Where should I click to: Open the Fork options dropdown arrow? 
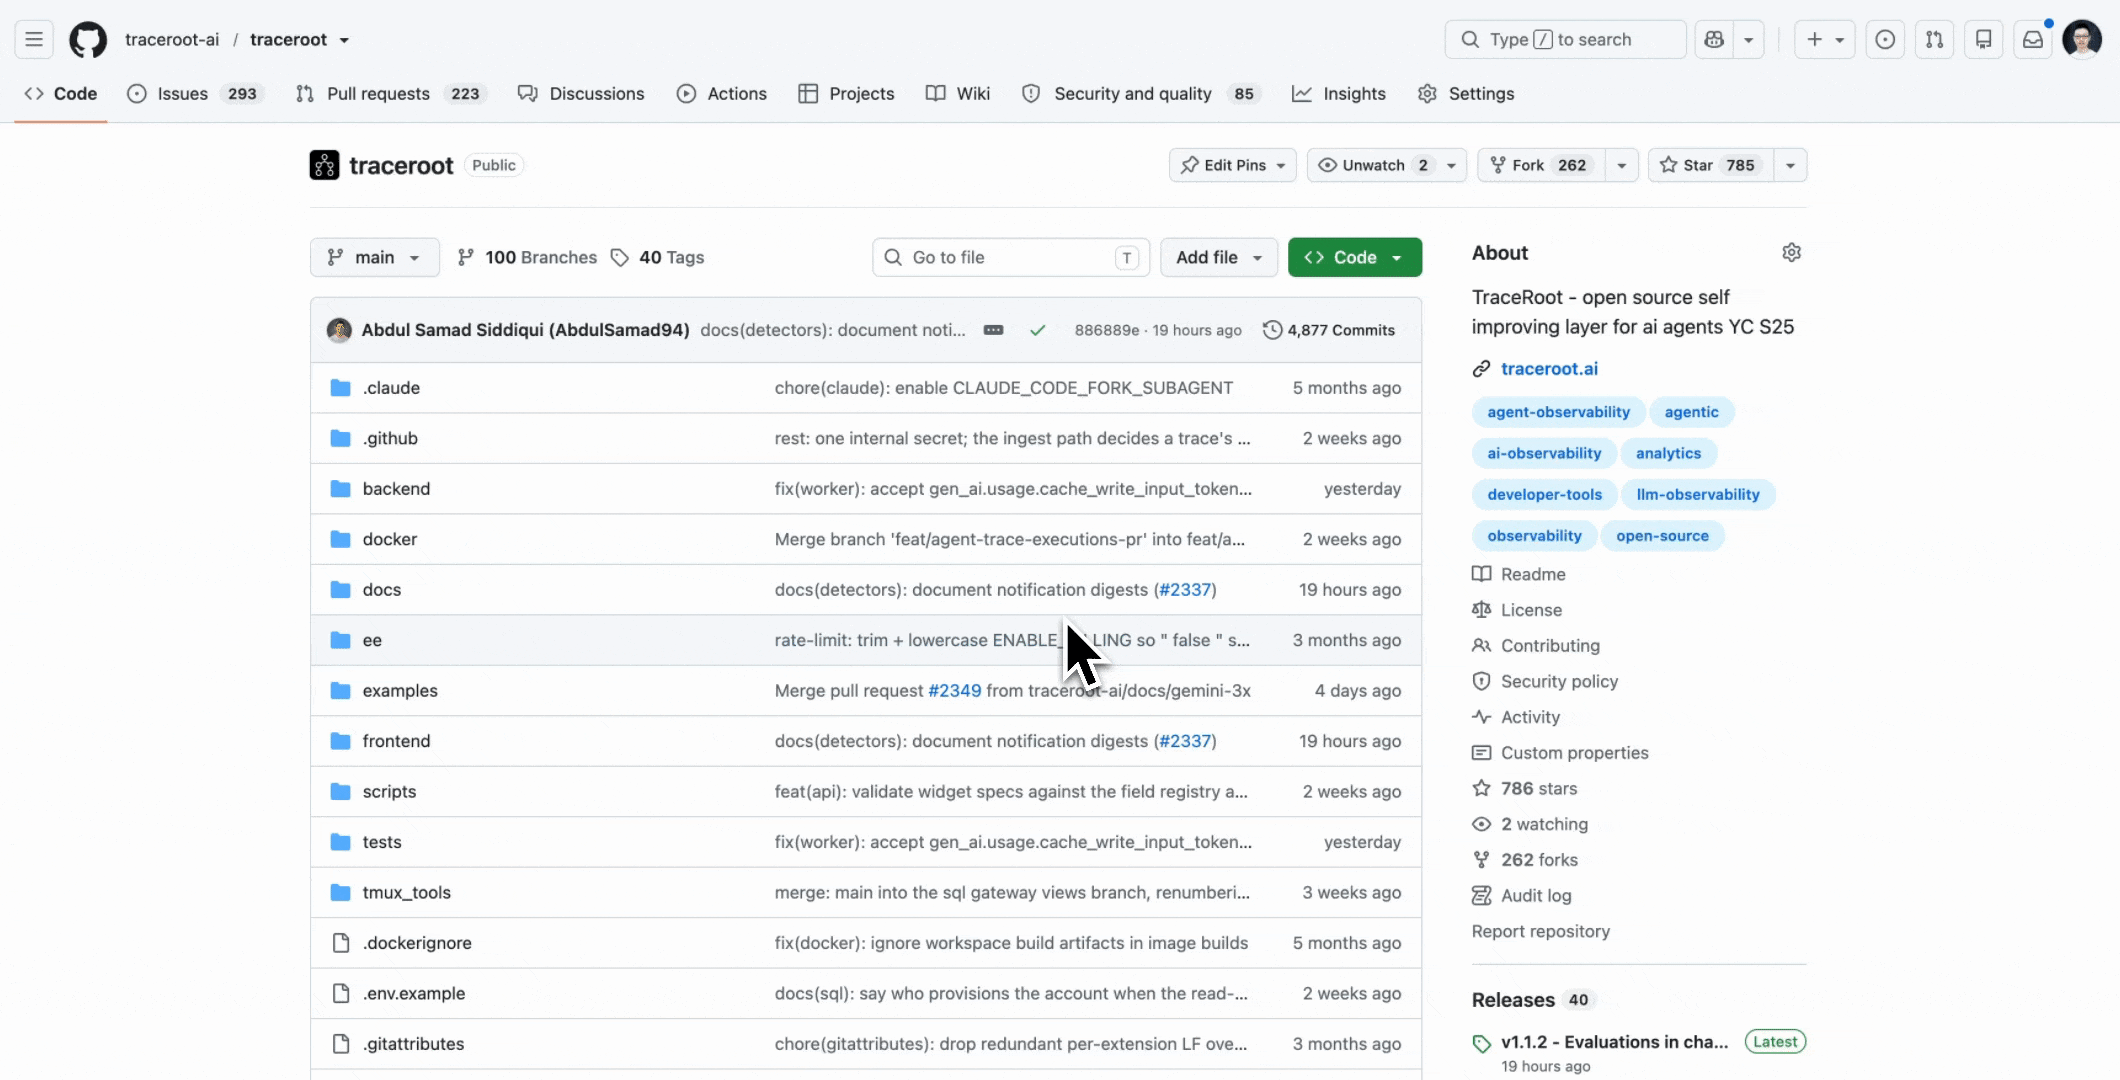1621,165
